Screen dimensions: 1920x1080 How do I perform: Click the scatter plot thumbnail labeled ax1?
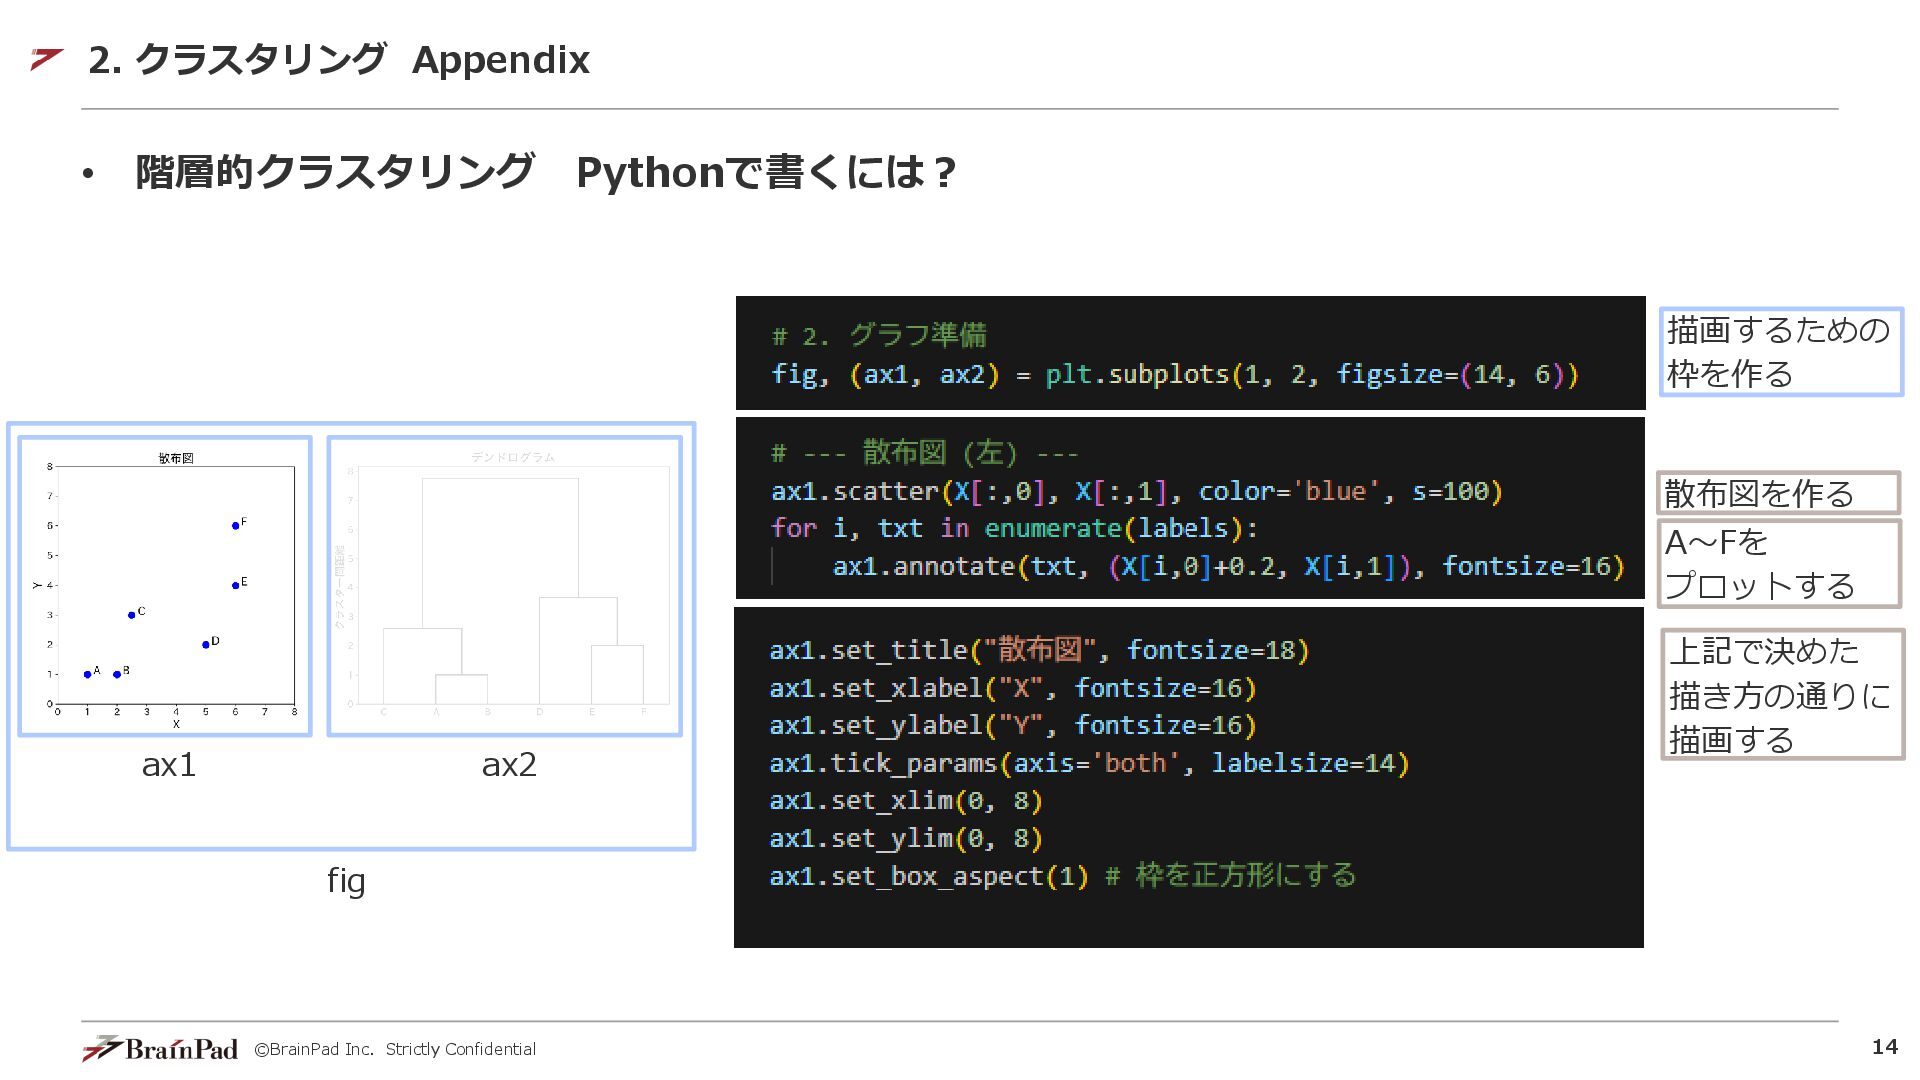coord(165,586)
